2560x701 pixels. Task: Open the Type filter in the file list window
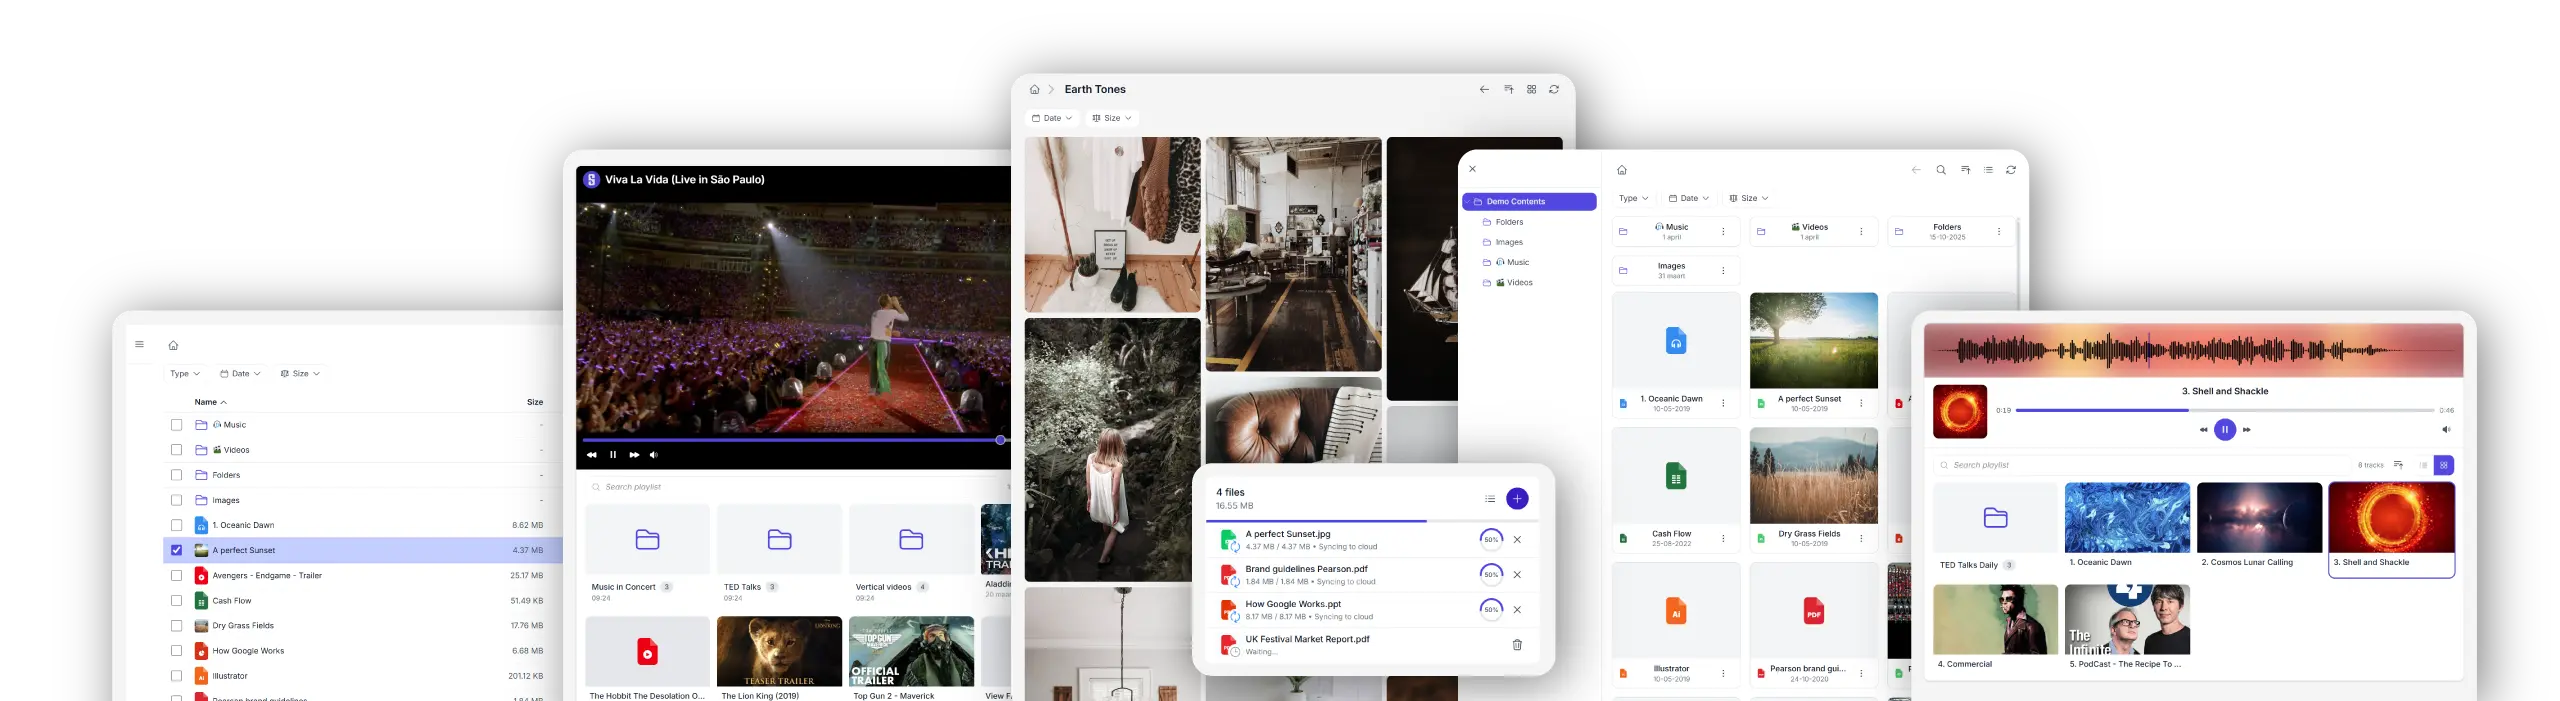point(185,373)
